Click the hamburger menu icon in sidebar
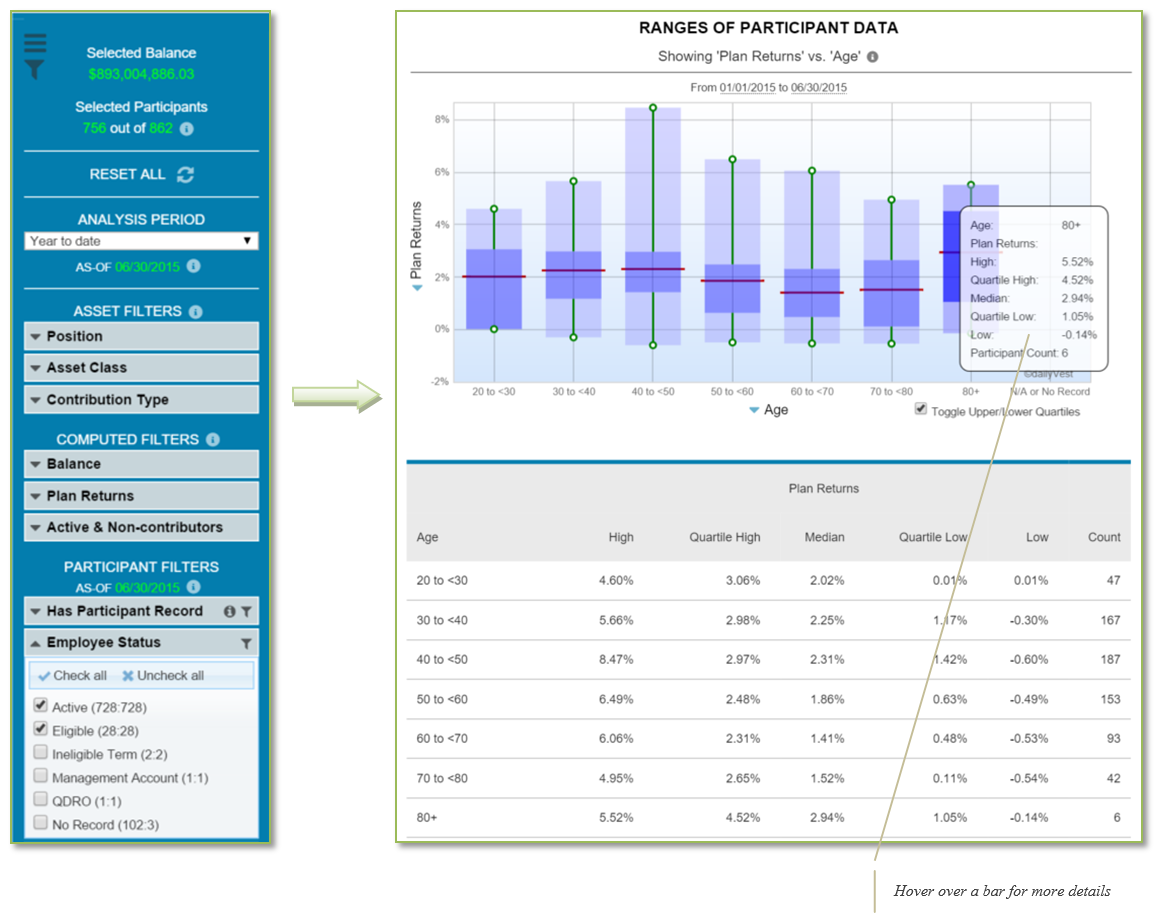 click(x=35, y=44)
